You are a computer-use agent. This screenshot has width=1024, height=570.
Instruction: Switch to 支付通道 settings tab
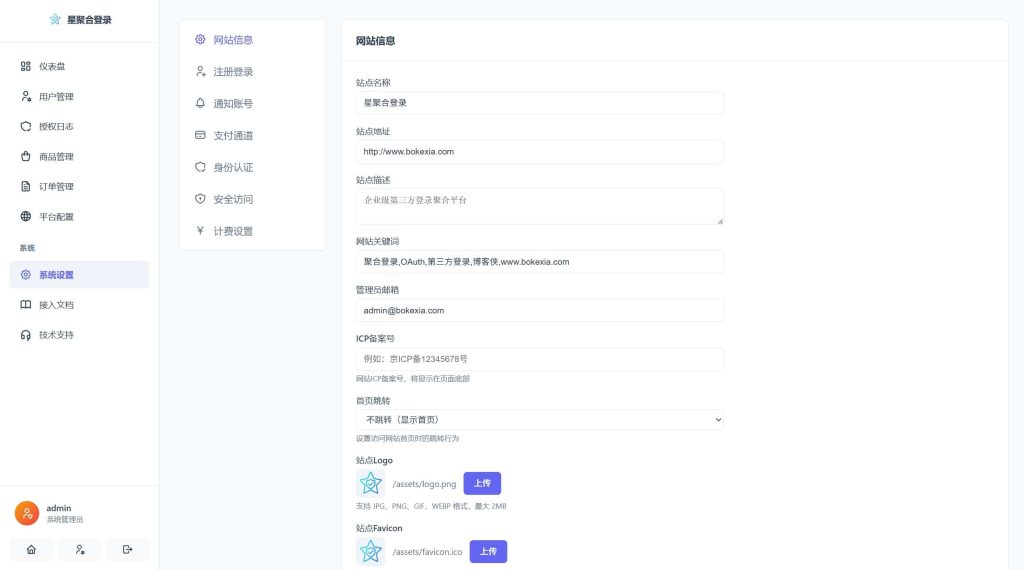(x=252, y=135)
